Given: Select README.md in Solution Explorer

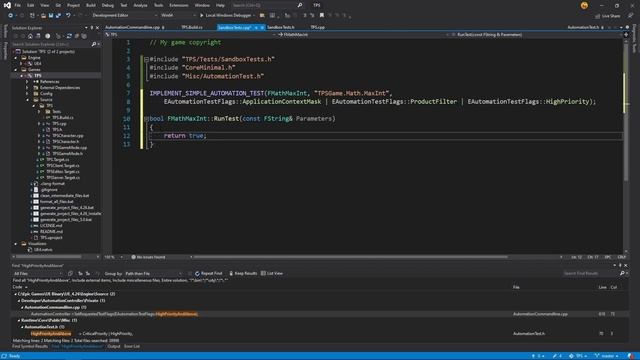Looking at the screenshot, I should [x=51, y=231].
